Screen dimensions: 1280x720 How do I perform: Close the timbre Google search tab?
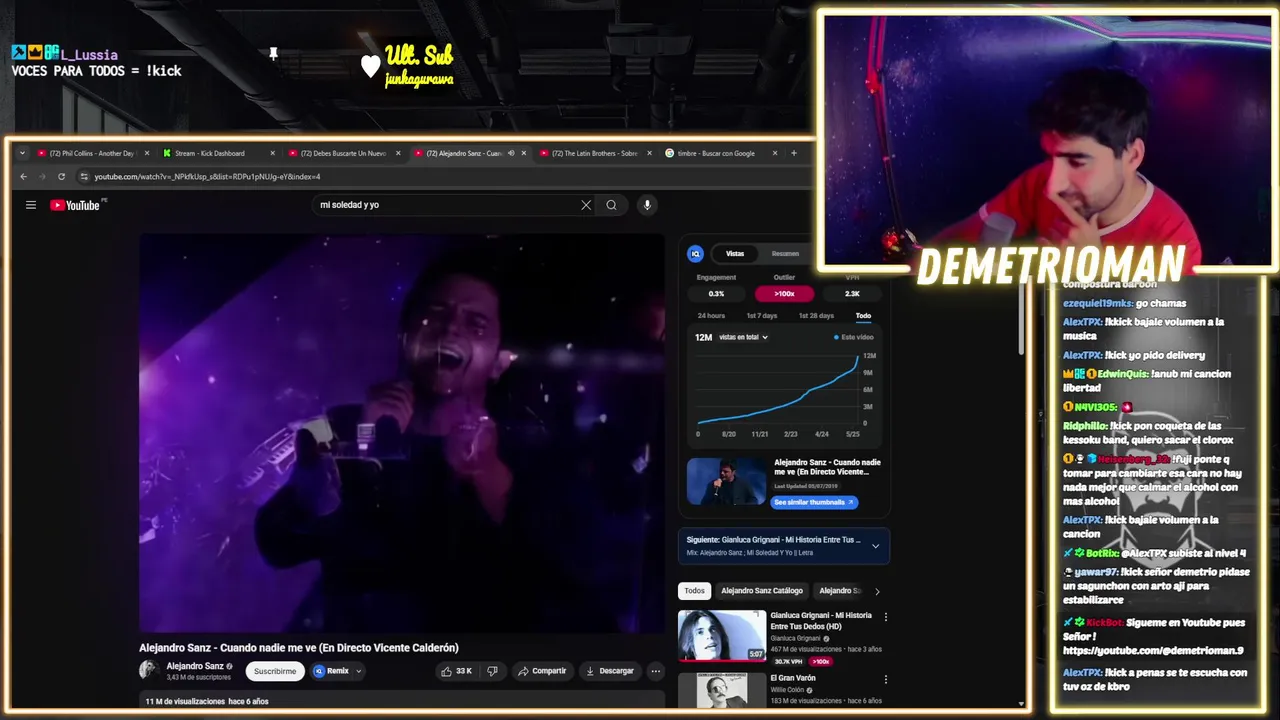click(x=775, y=153)
